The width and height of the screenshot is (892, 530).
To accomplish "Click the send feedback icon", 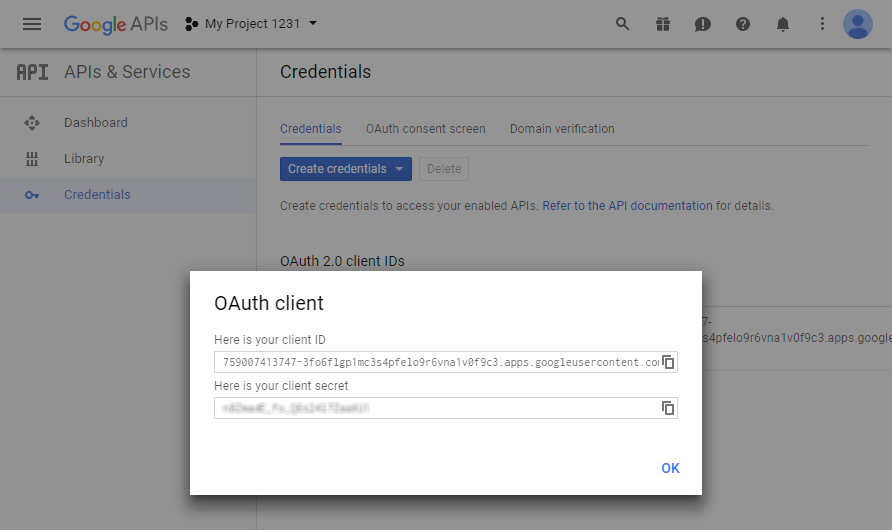I will [x=703, y=24].
